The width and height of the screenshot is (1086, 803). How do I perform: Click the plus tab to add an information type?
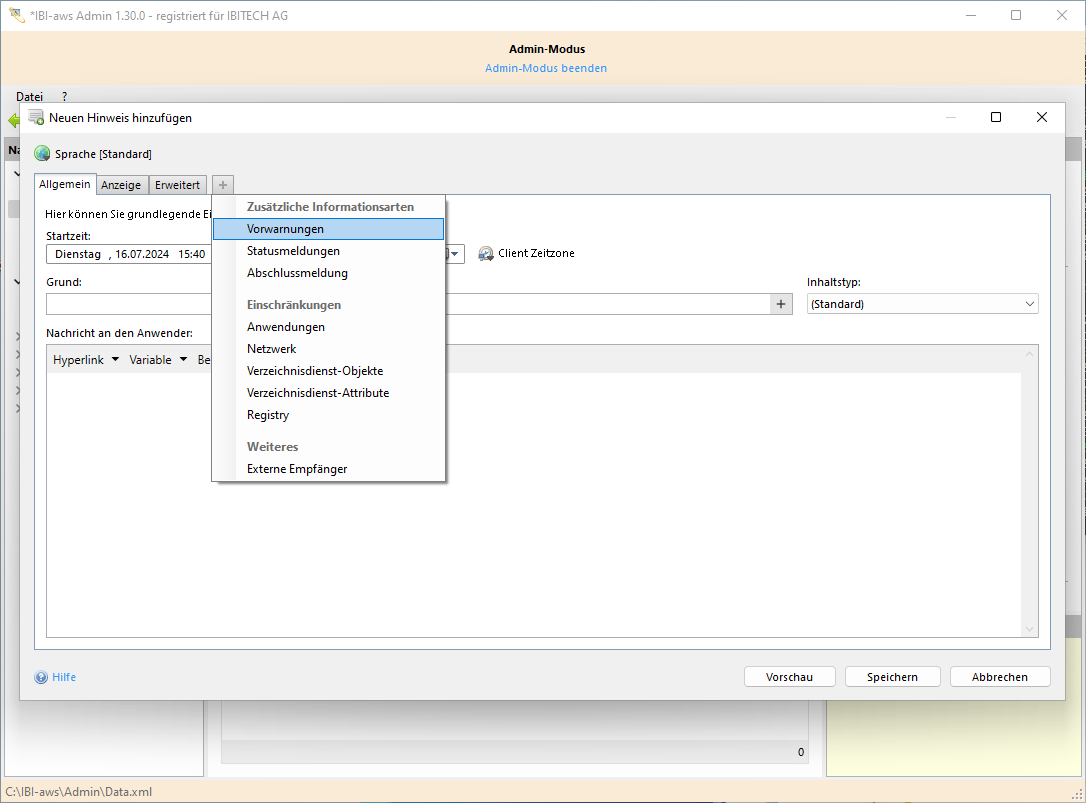[x=223, y=185]
